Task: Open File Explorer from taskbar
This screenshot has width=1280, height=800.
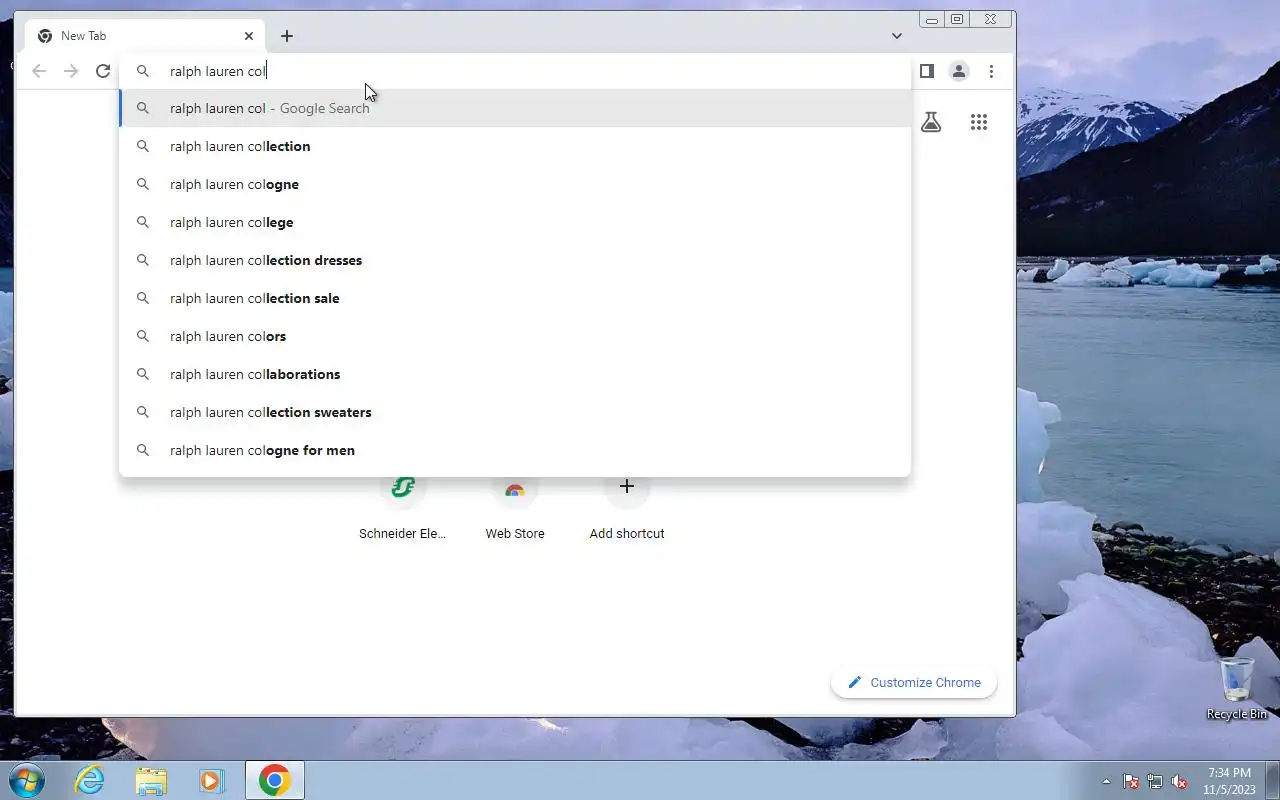Action: (151, 780)
